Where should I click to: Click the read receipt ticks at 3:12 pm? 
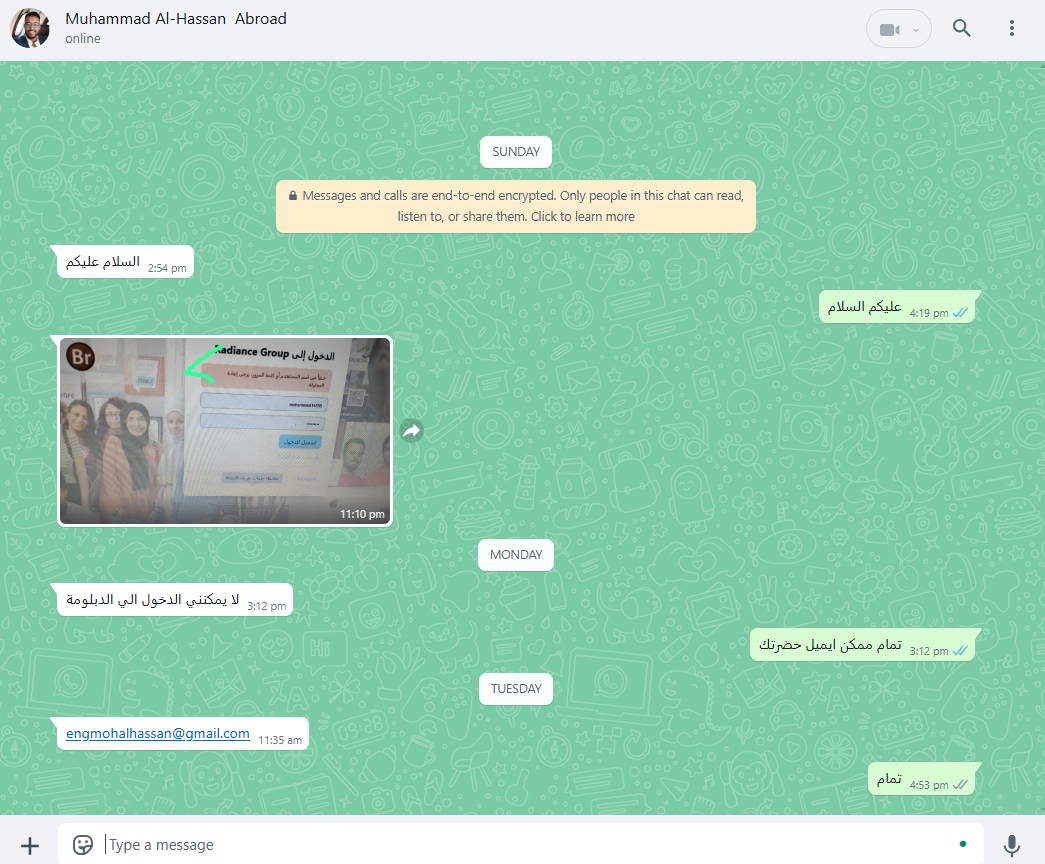click(960, 651)
